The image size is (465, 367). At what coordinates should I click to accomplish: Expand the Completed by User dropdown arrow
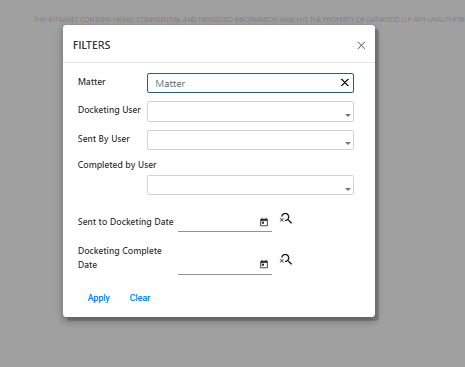coord(348,189)
